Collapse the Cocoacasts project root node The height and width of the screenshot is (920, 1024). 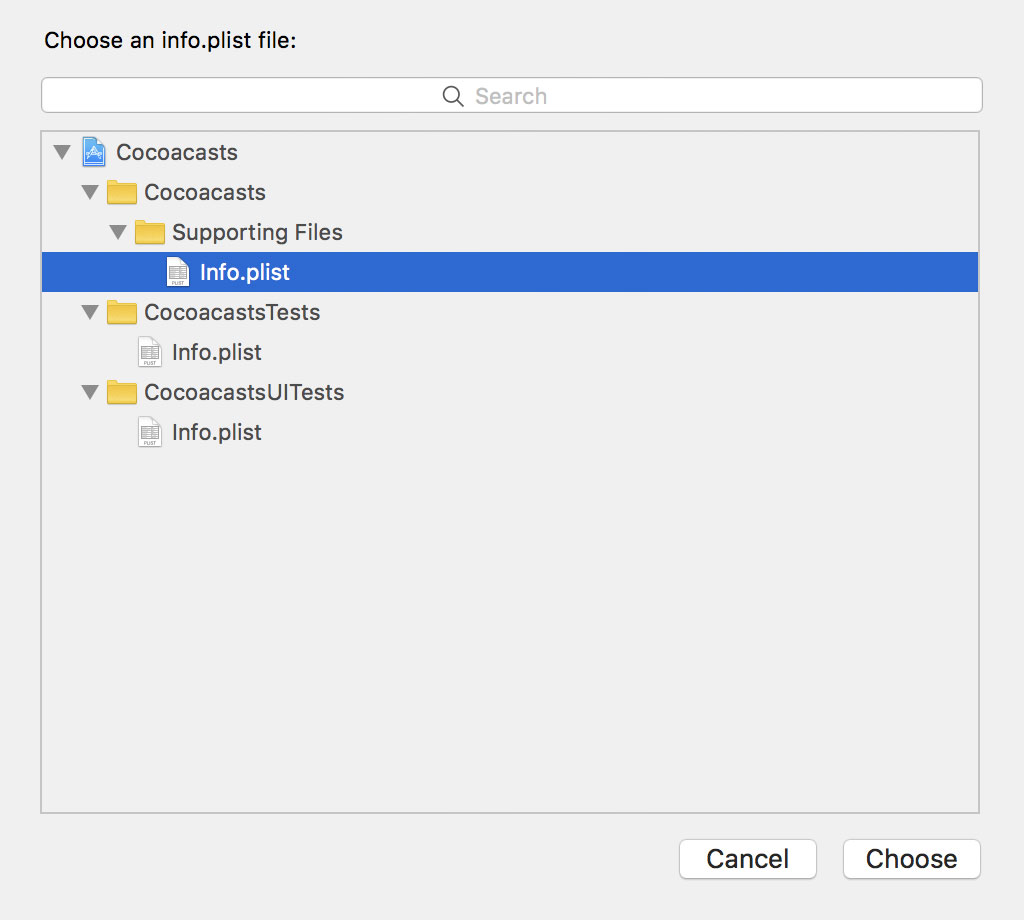coord(62,152)
